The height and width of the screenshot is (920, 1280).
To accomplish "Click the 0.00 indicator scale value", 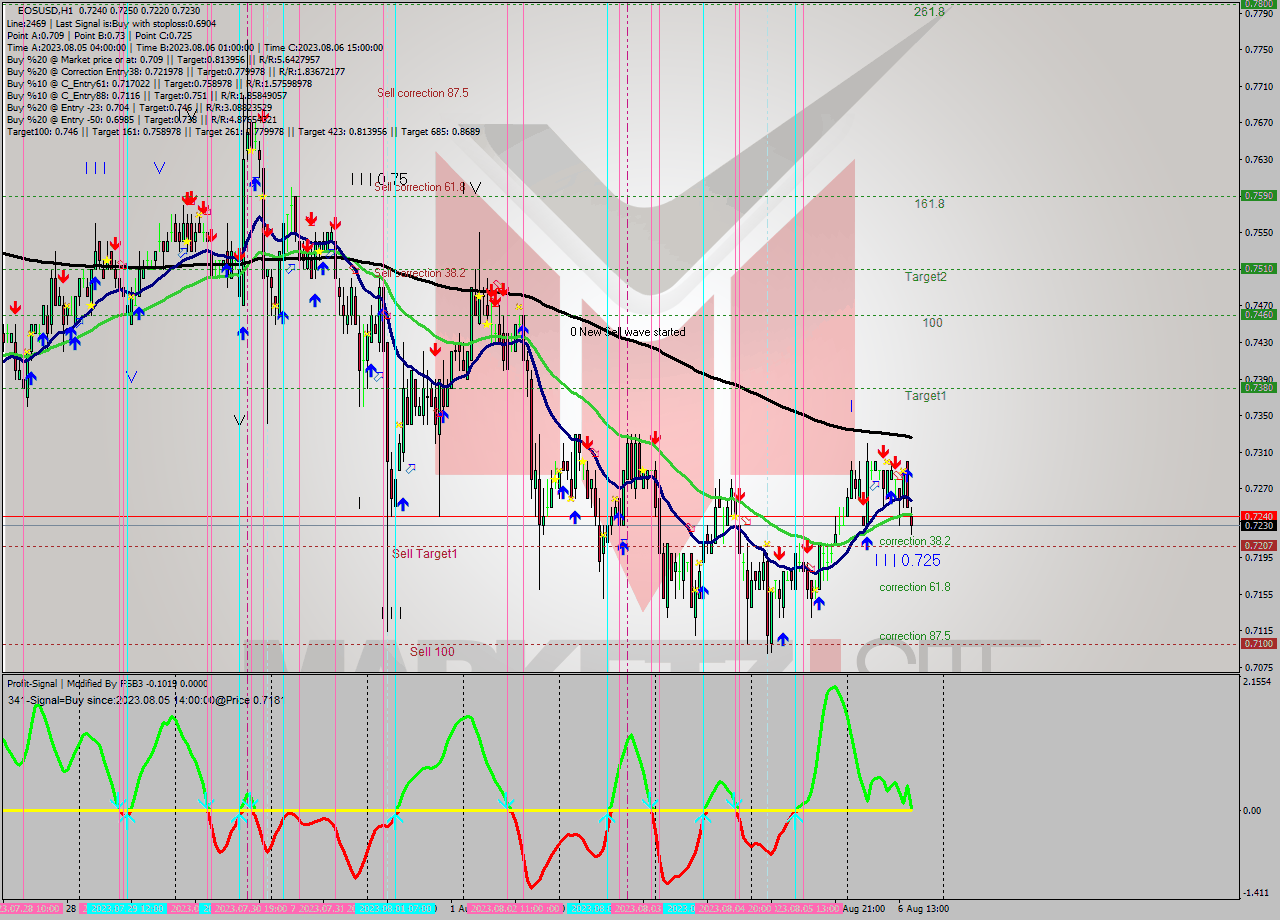I will (x=1254, y=810).
